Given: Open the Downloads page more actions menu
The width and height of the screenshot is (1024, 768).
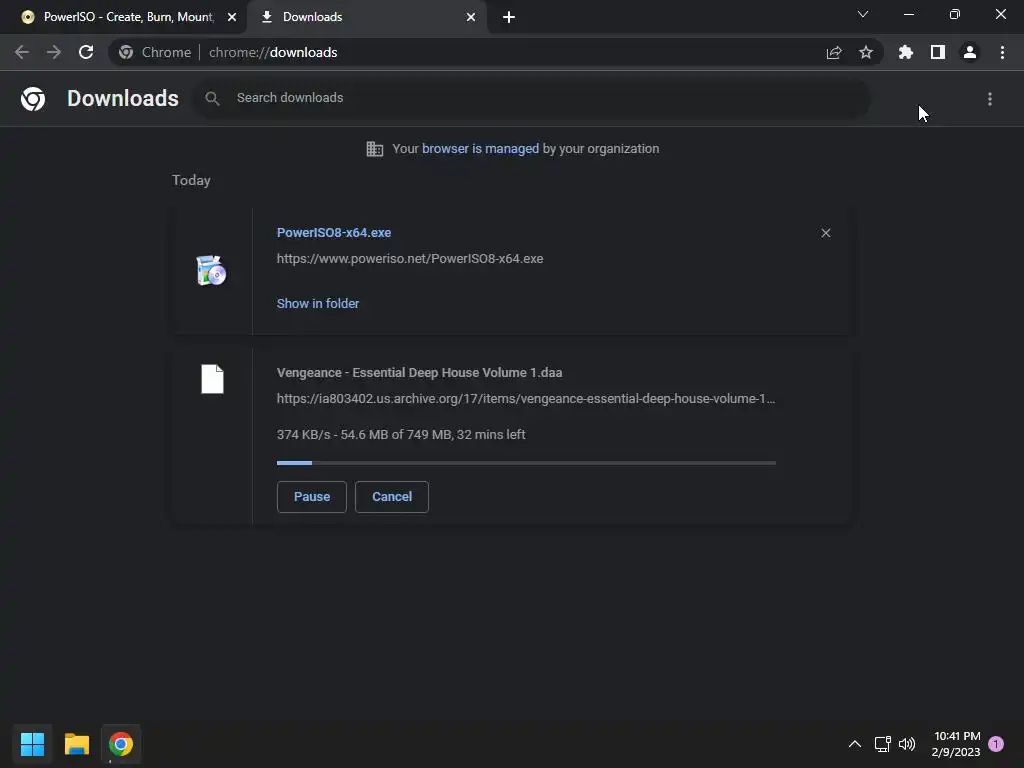Looking at the screenshot, I should 990,99.
